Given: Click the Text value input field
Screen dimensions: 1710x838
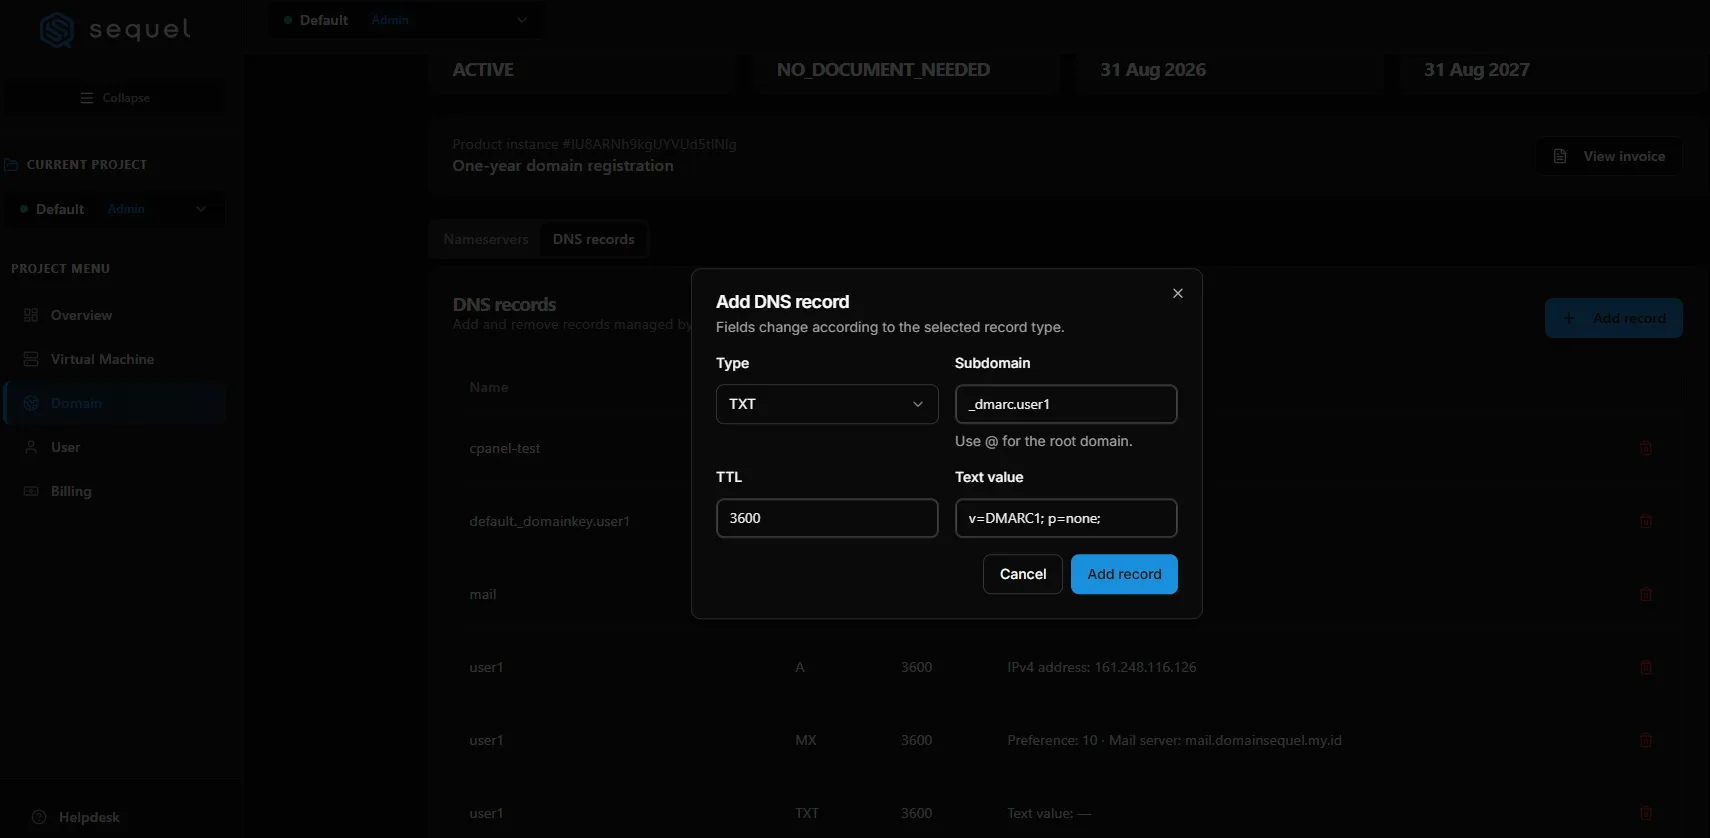Looking at the screenshot, I should 1066,518.
